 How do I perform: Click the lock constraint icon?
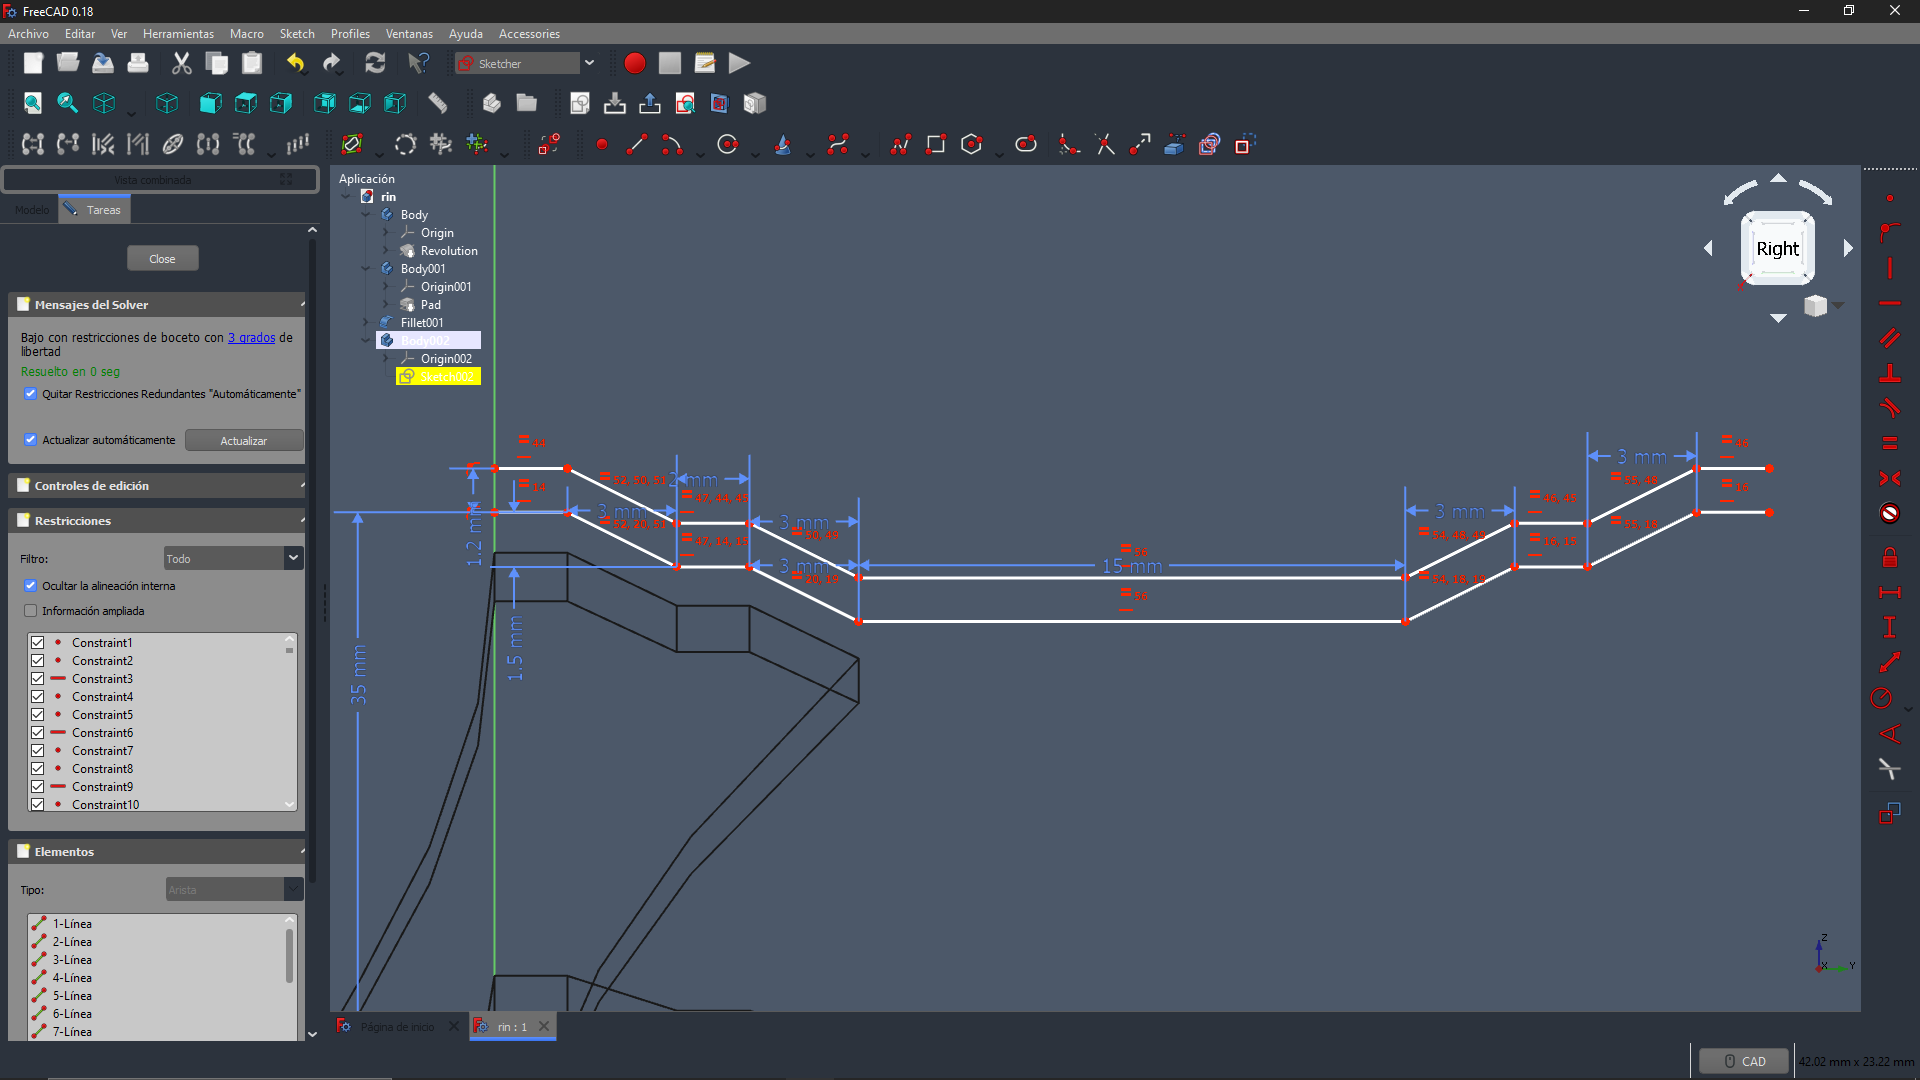1889,557
